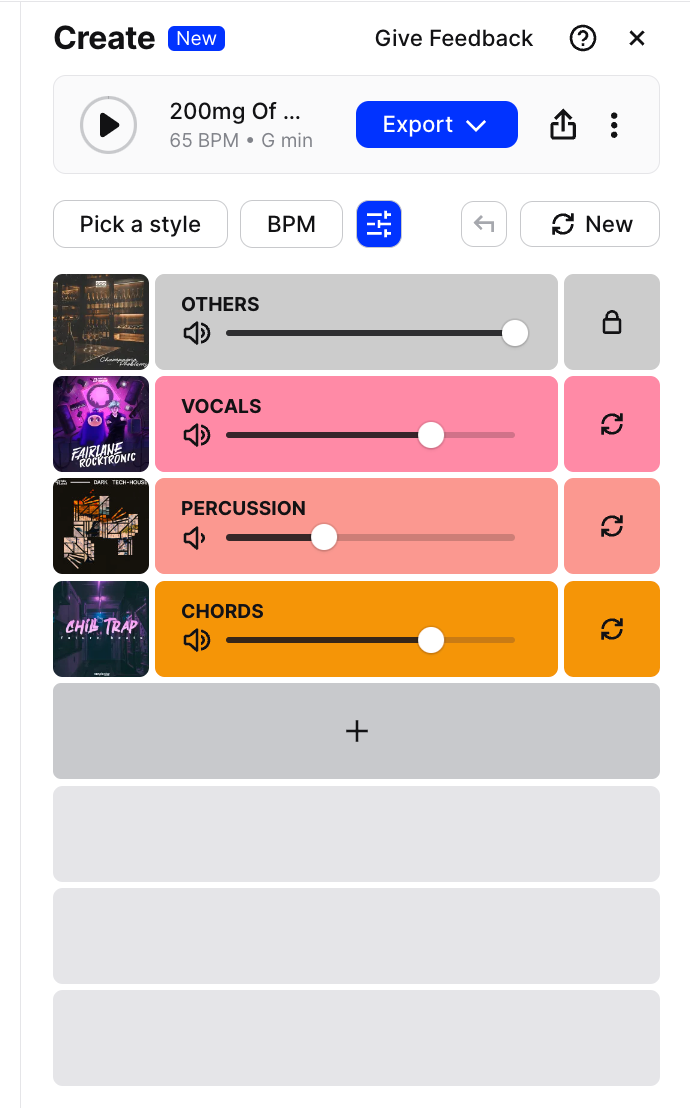Viewport: 690px width, 1108px height.
Task: Open the BPM selector
Action: coord(291,224)
